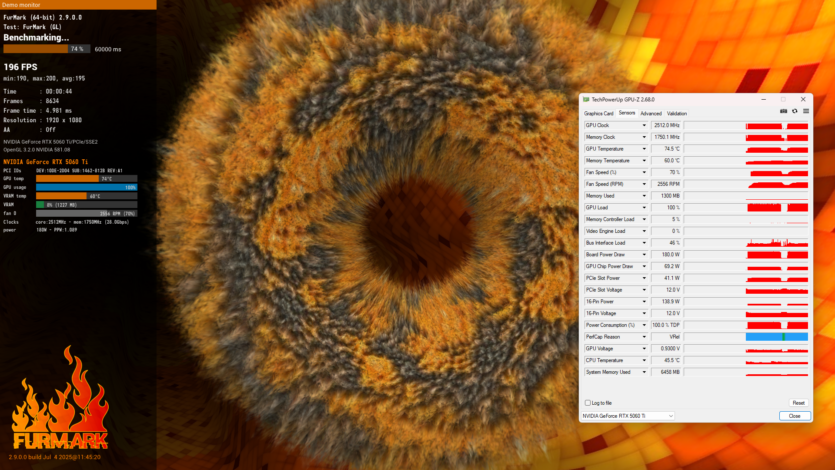Open the Fan Speed (%) sensor dropdown
835x470 pixels.
(644, 172)
